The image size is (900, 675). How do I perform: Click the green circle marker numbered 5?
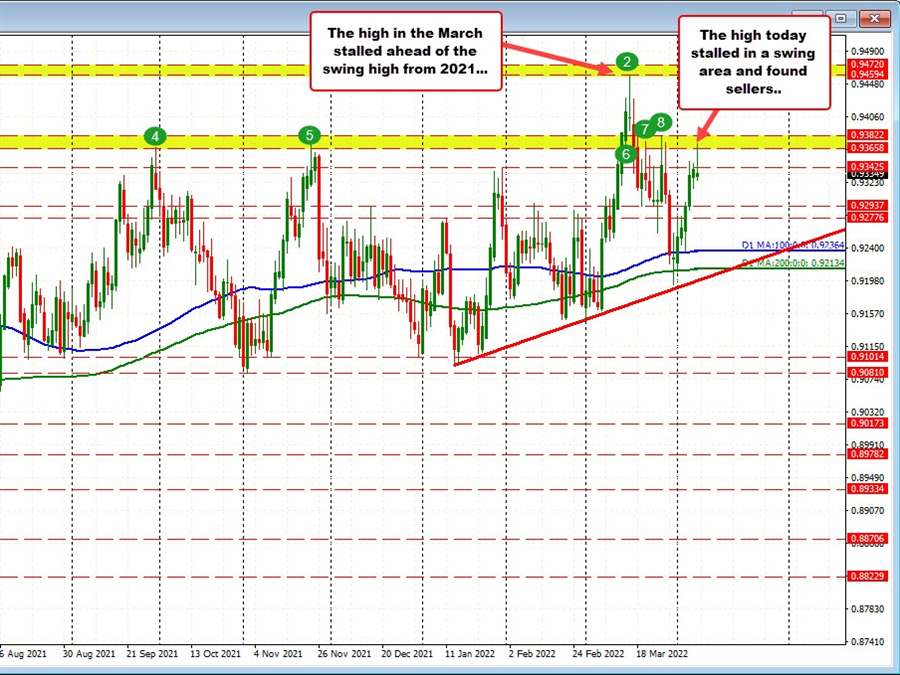point(310,135)
